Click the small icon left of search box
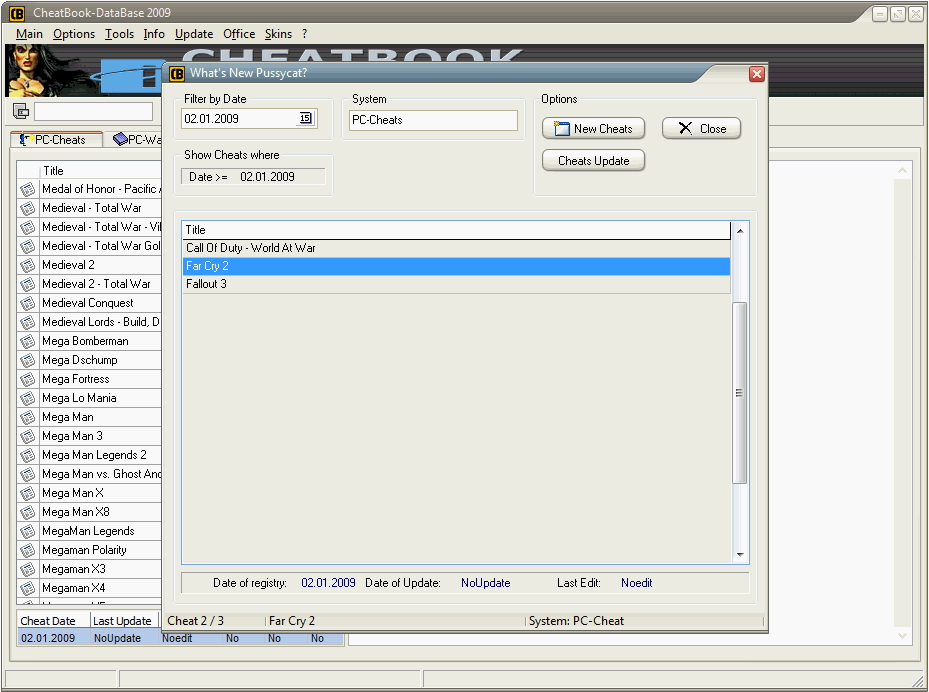The image size is (929, 692). (21, 111)
